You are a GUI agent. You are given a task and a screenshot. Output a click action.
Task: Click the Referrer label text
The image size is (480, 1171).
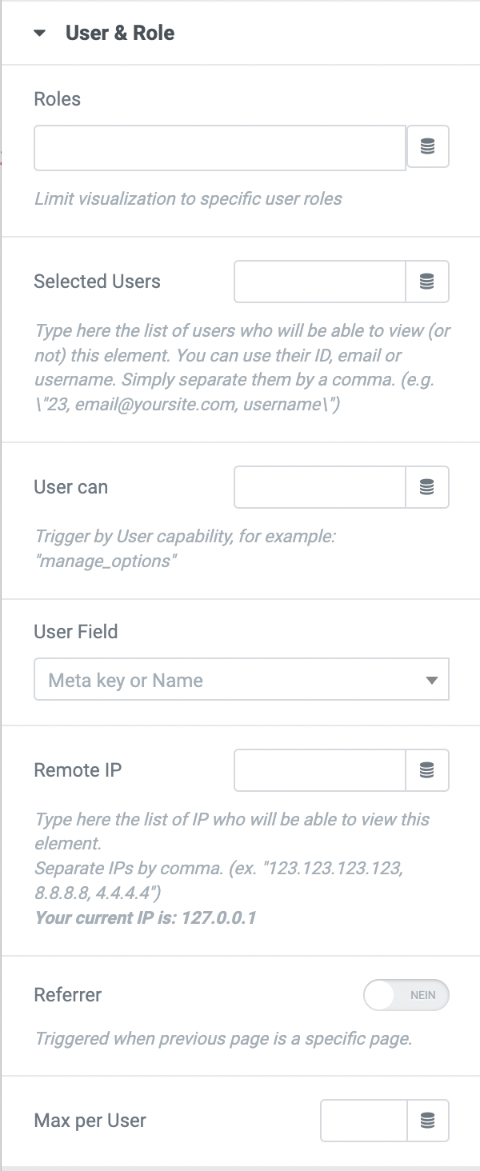(x=67, y=995)
